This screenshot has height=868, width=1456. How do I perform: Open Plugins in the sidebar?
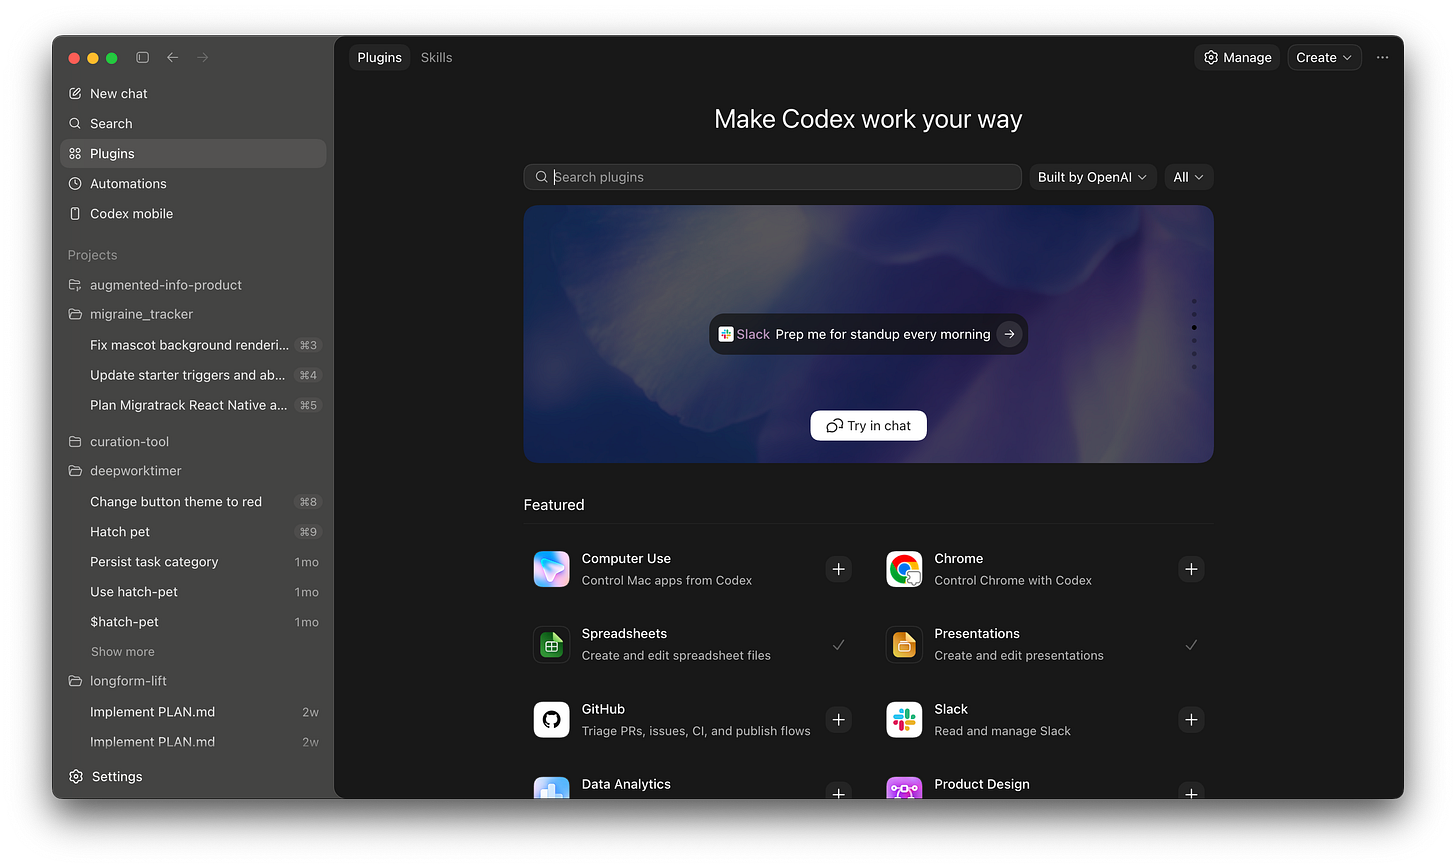point(194,154)
